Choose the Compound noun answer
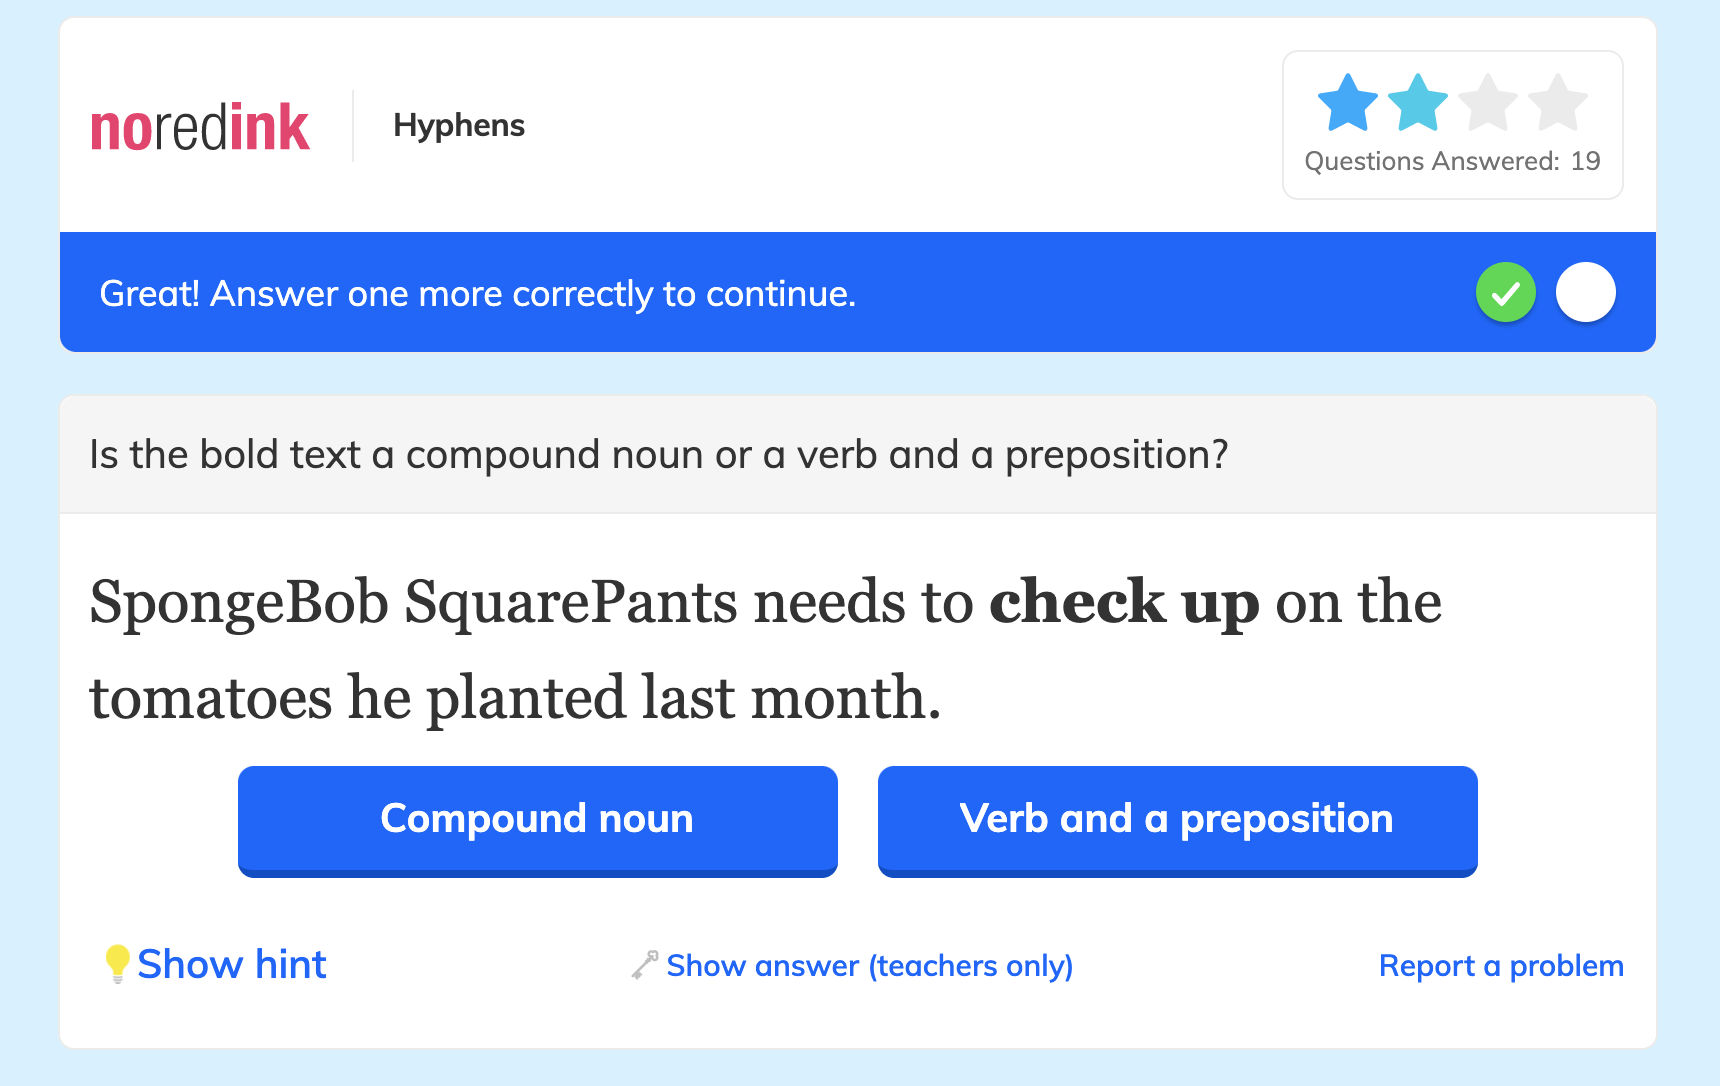1720x1086 pixels. tap(538, 821)
